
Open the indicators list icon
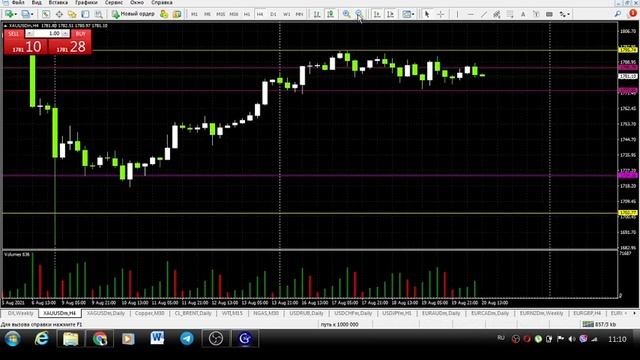click(406, 14)
